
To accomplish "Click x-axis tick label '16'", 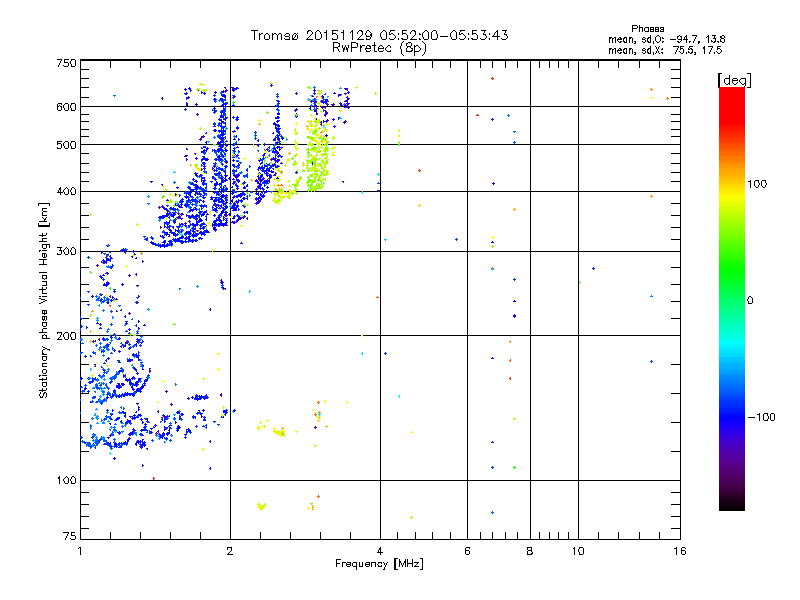I will (x=680, y=551).
